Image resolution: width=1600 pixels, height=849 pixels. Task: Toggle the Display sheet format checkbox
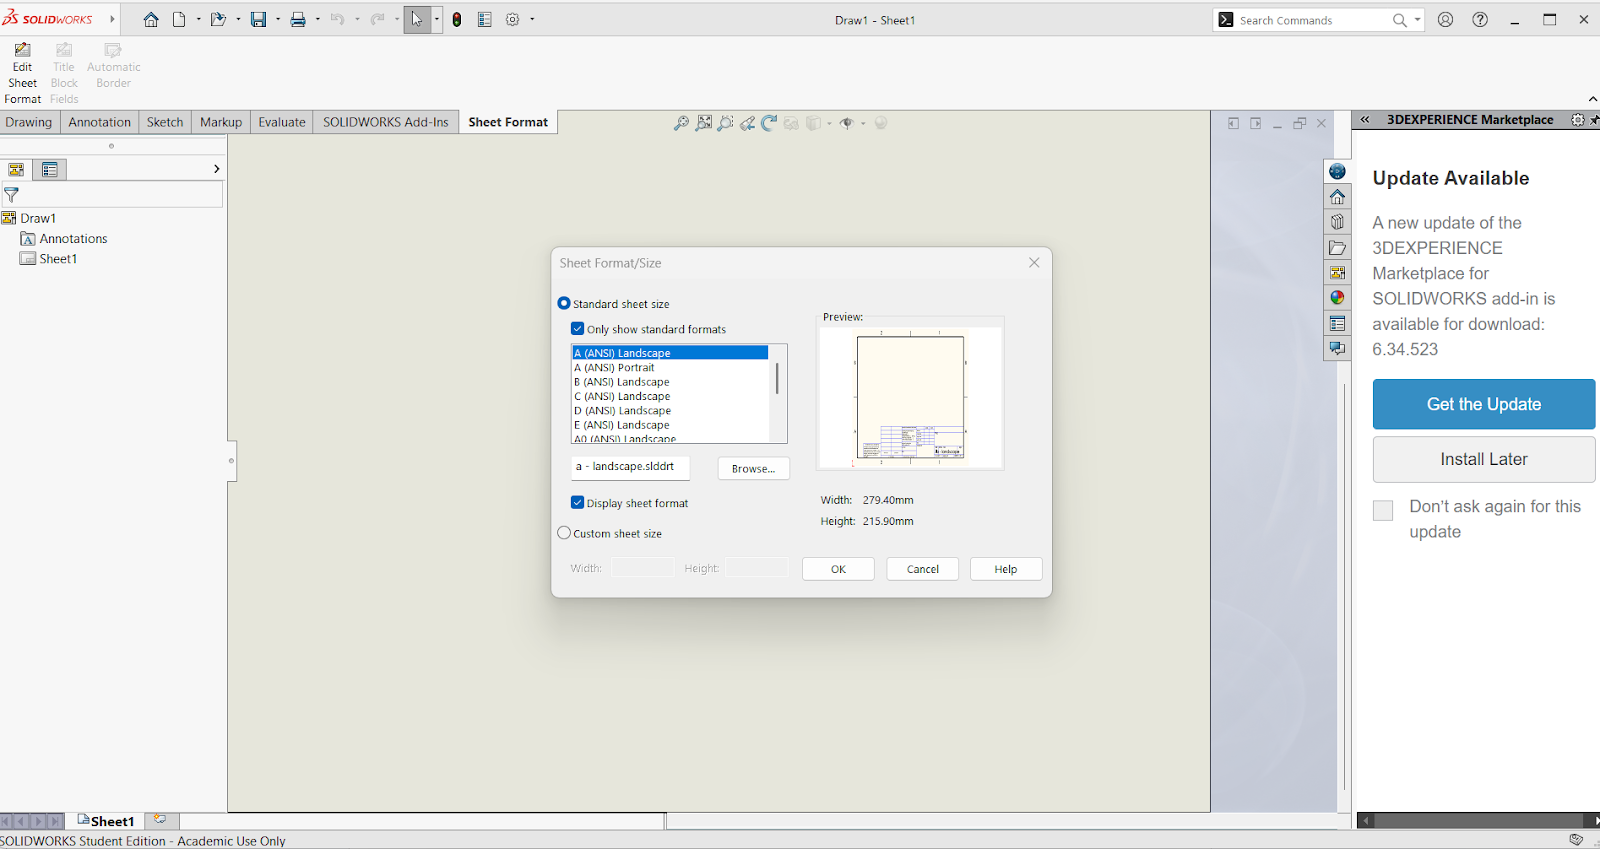click(x=578, y=503)
